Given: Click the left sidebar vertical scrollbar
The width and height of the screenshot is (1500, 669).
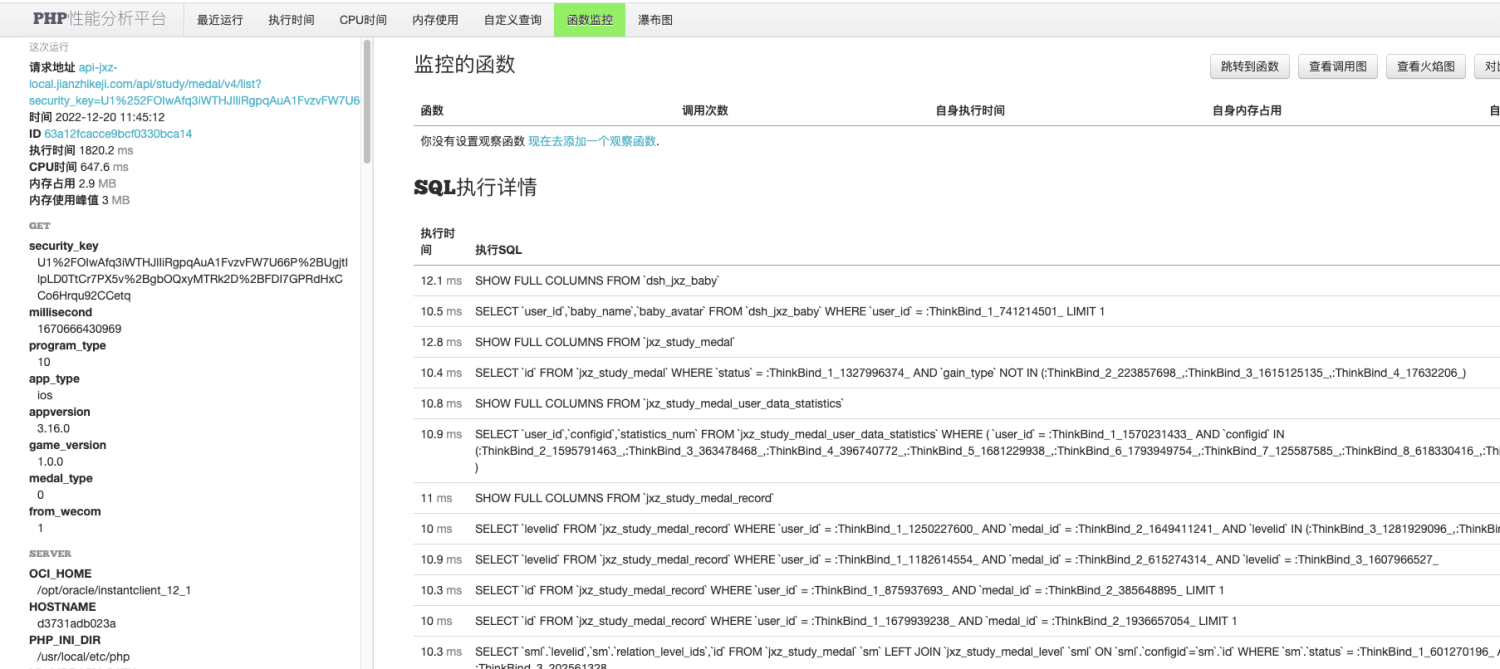Looking at the screenshot, I should click(x=367, y=100).
